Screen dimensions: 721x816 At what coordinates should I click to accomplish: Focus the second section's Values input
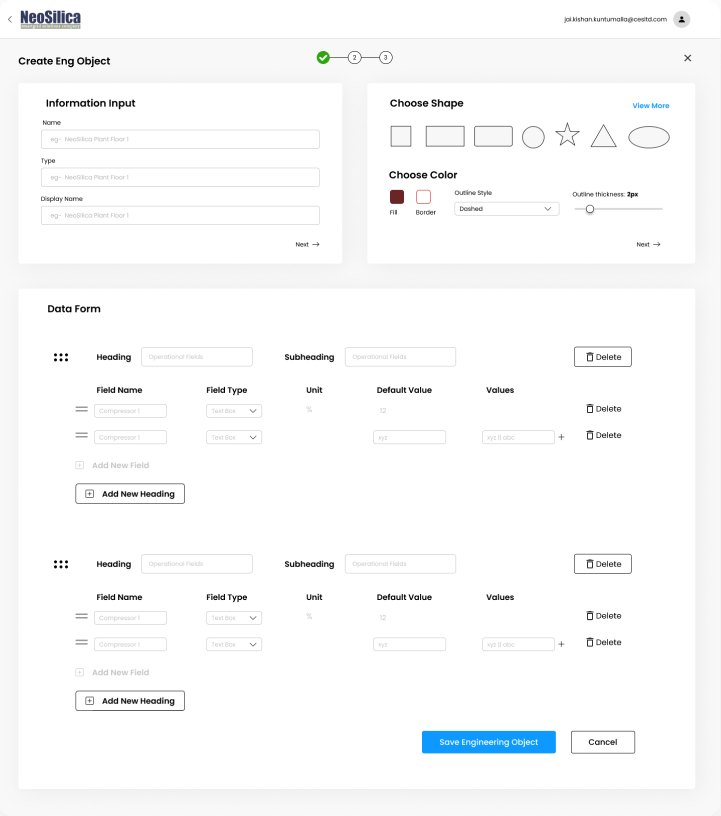pos(518,645)
